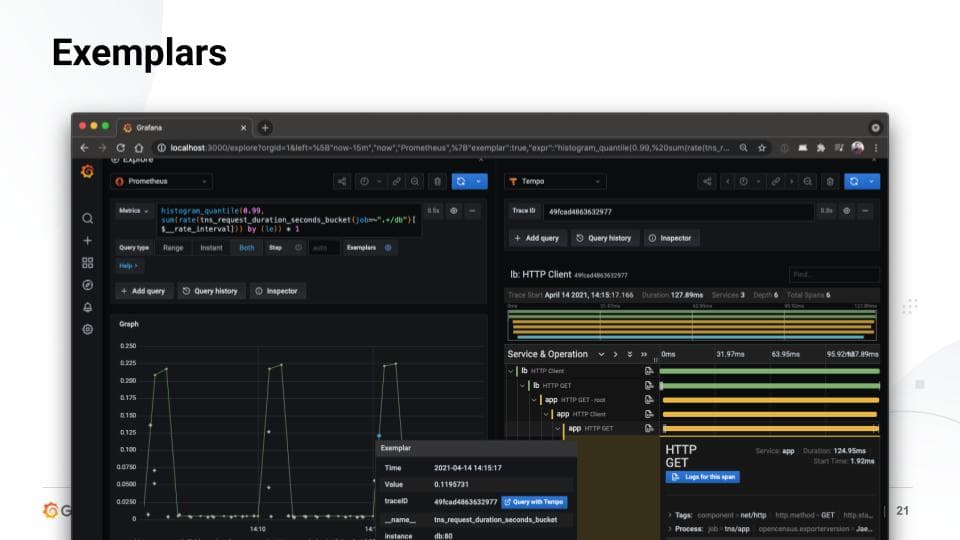Image resolution: width=960 pixels, height=540 pixels.
Task: Open the Prometheus data source dropdown
Action: pos(162,182)
